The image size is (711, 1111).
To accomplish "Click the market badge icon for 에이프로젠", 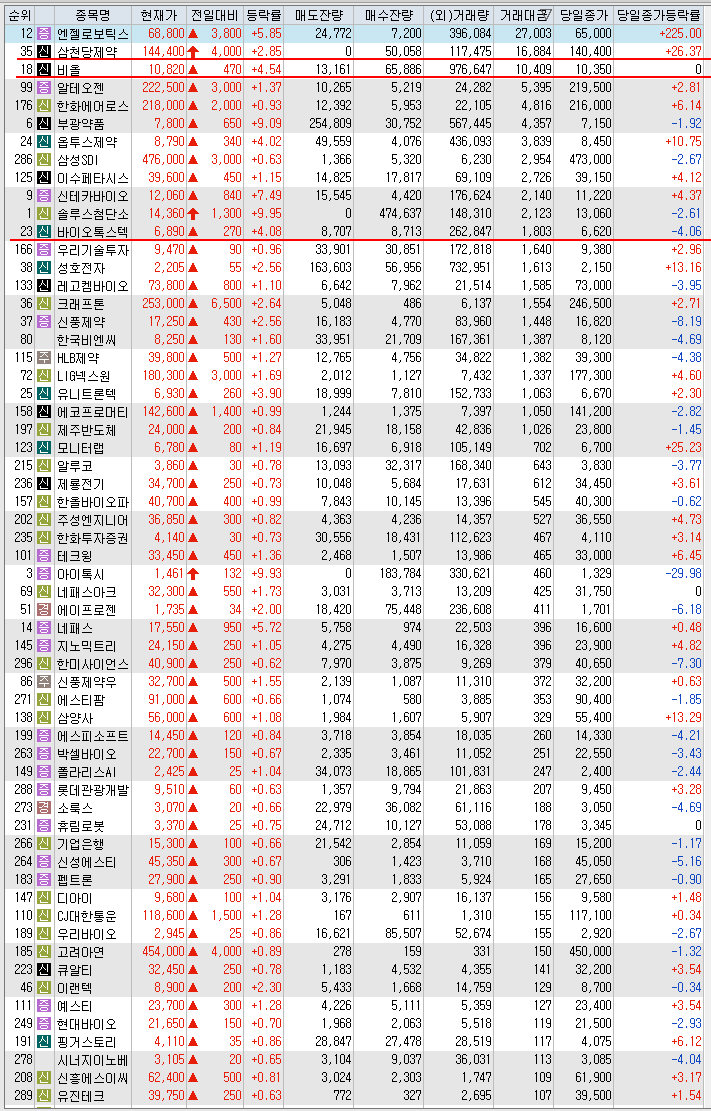I will (44, 609).
